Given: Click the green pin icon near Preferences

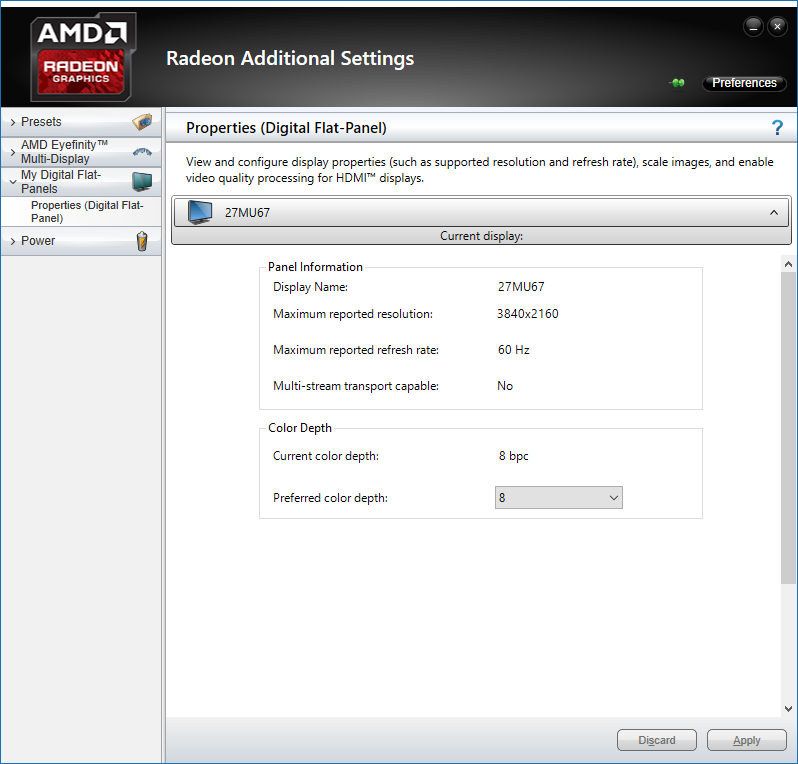Looking at the screenshot, I should [x=677, y=83].
